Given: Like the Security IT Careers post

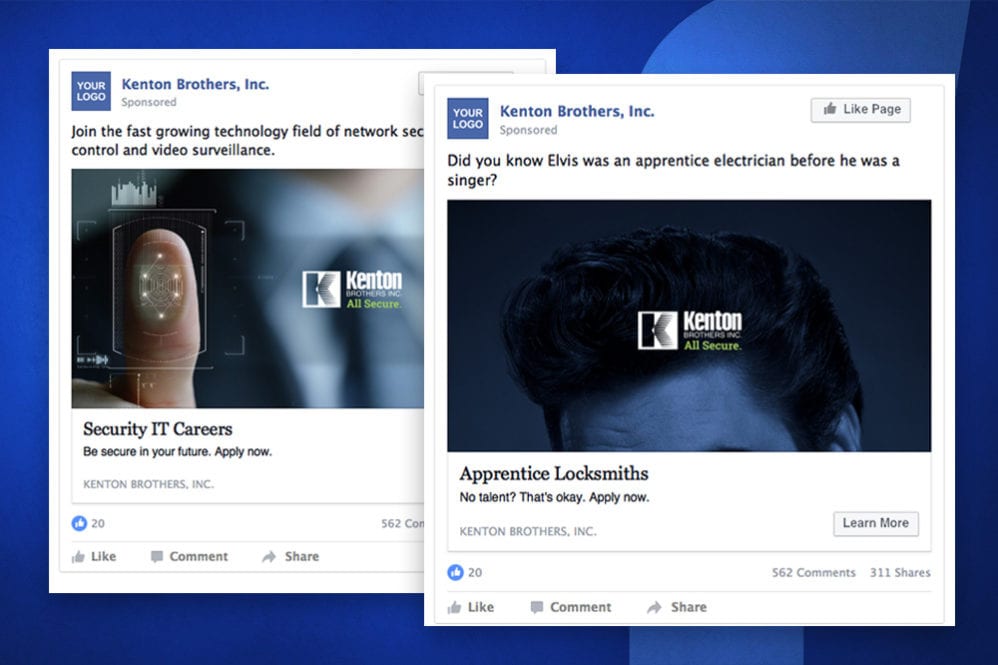Looking at the screenshot, I should (x=94, y=557).
